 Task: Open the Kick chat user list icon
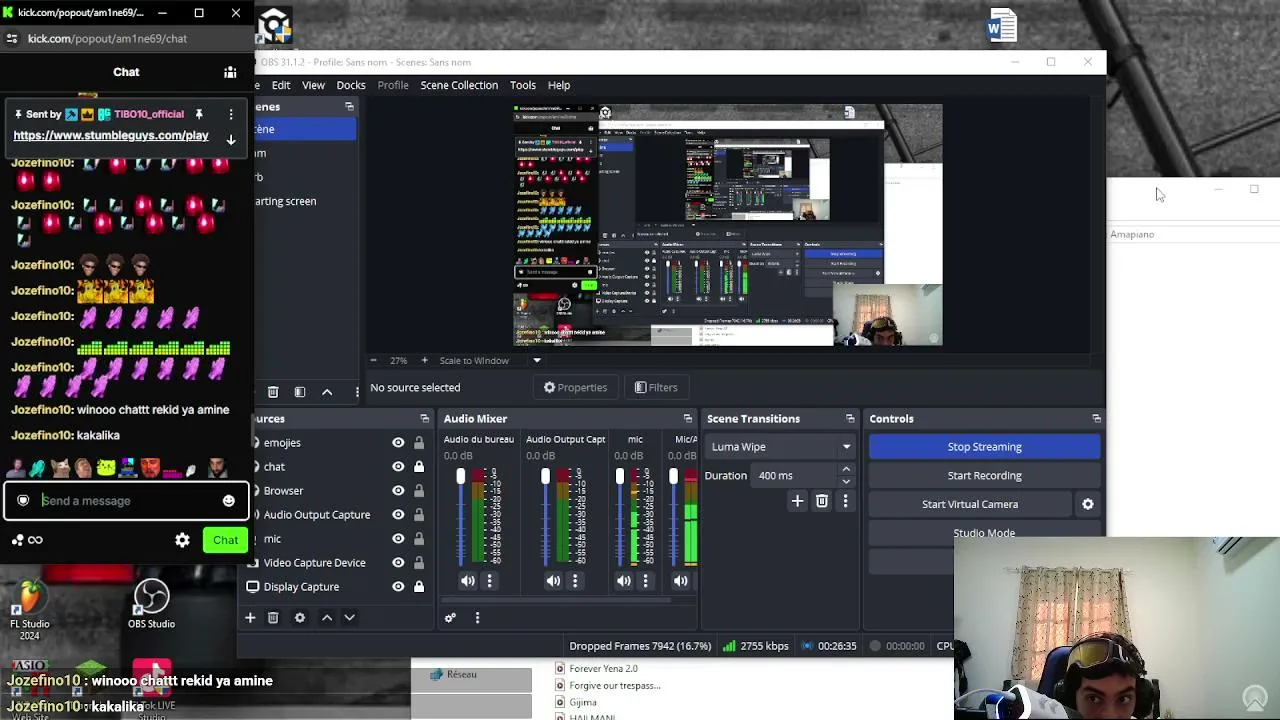pyautogui.click(x=230, y=72)
